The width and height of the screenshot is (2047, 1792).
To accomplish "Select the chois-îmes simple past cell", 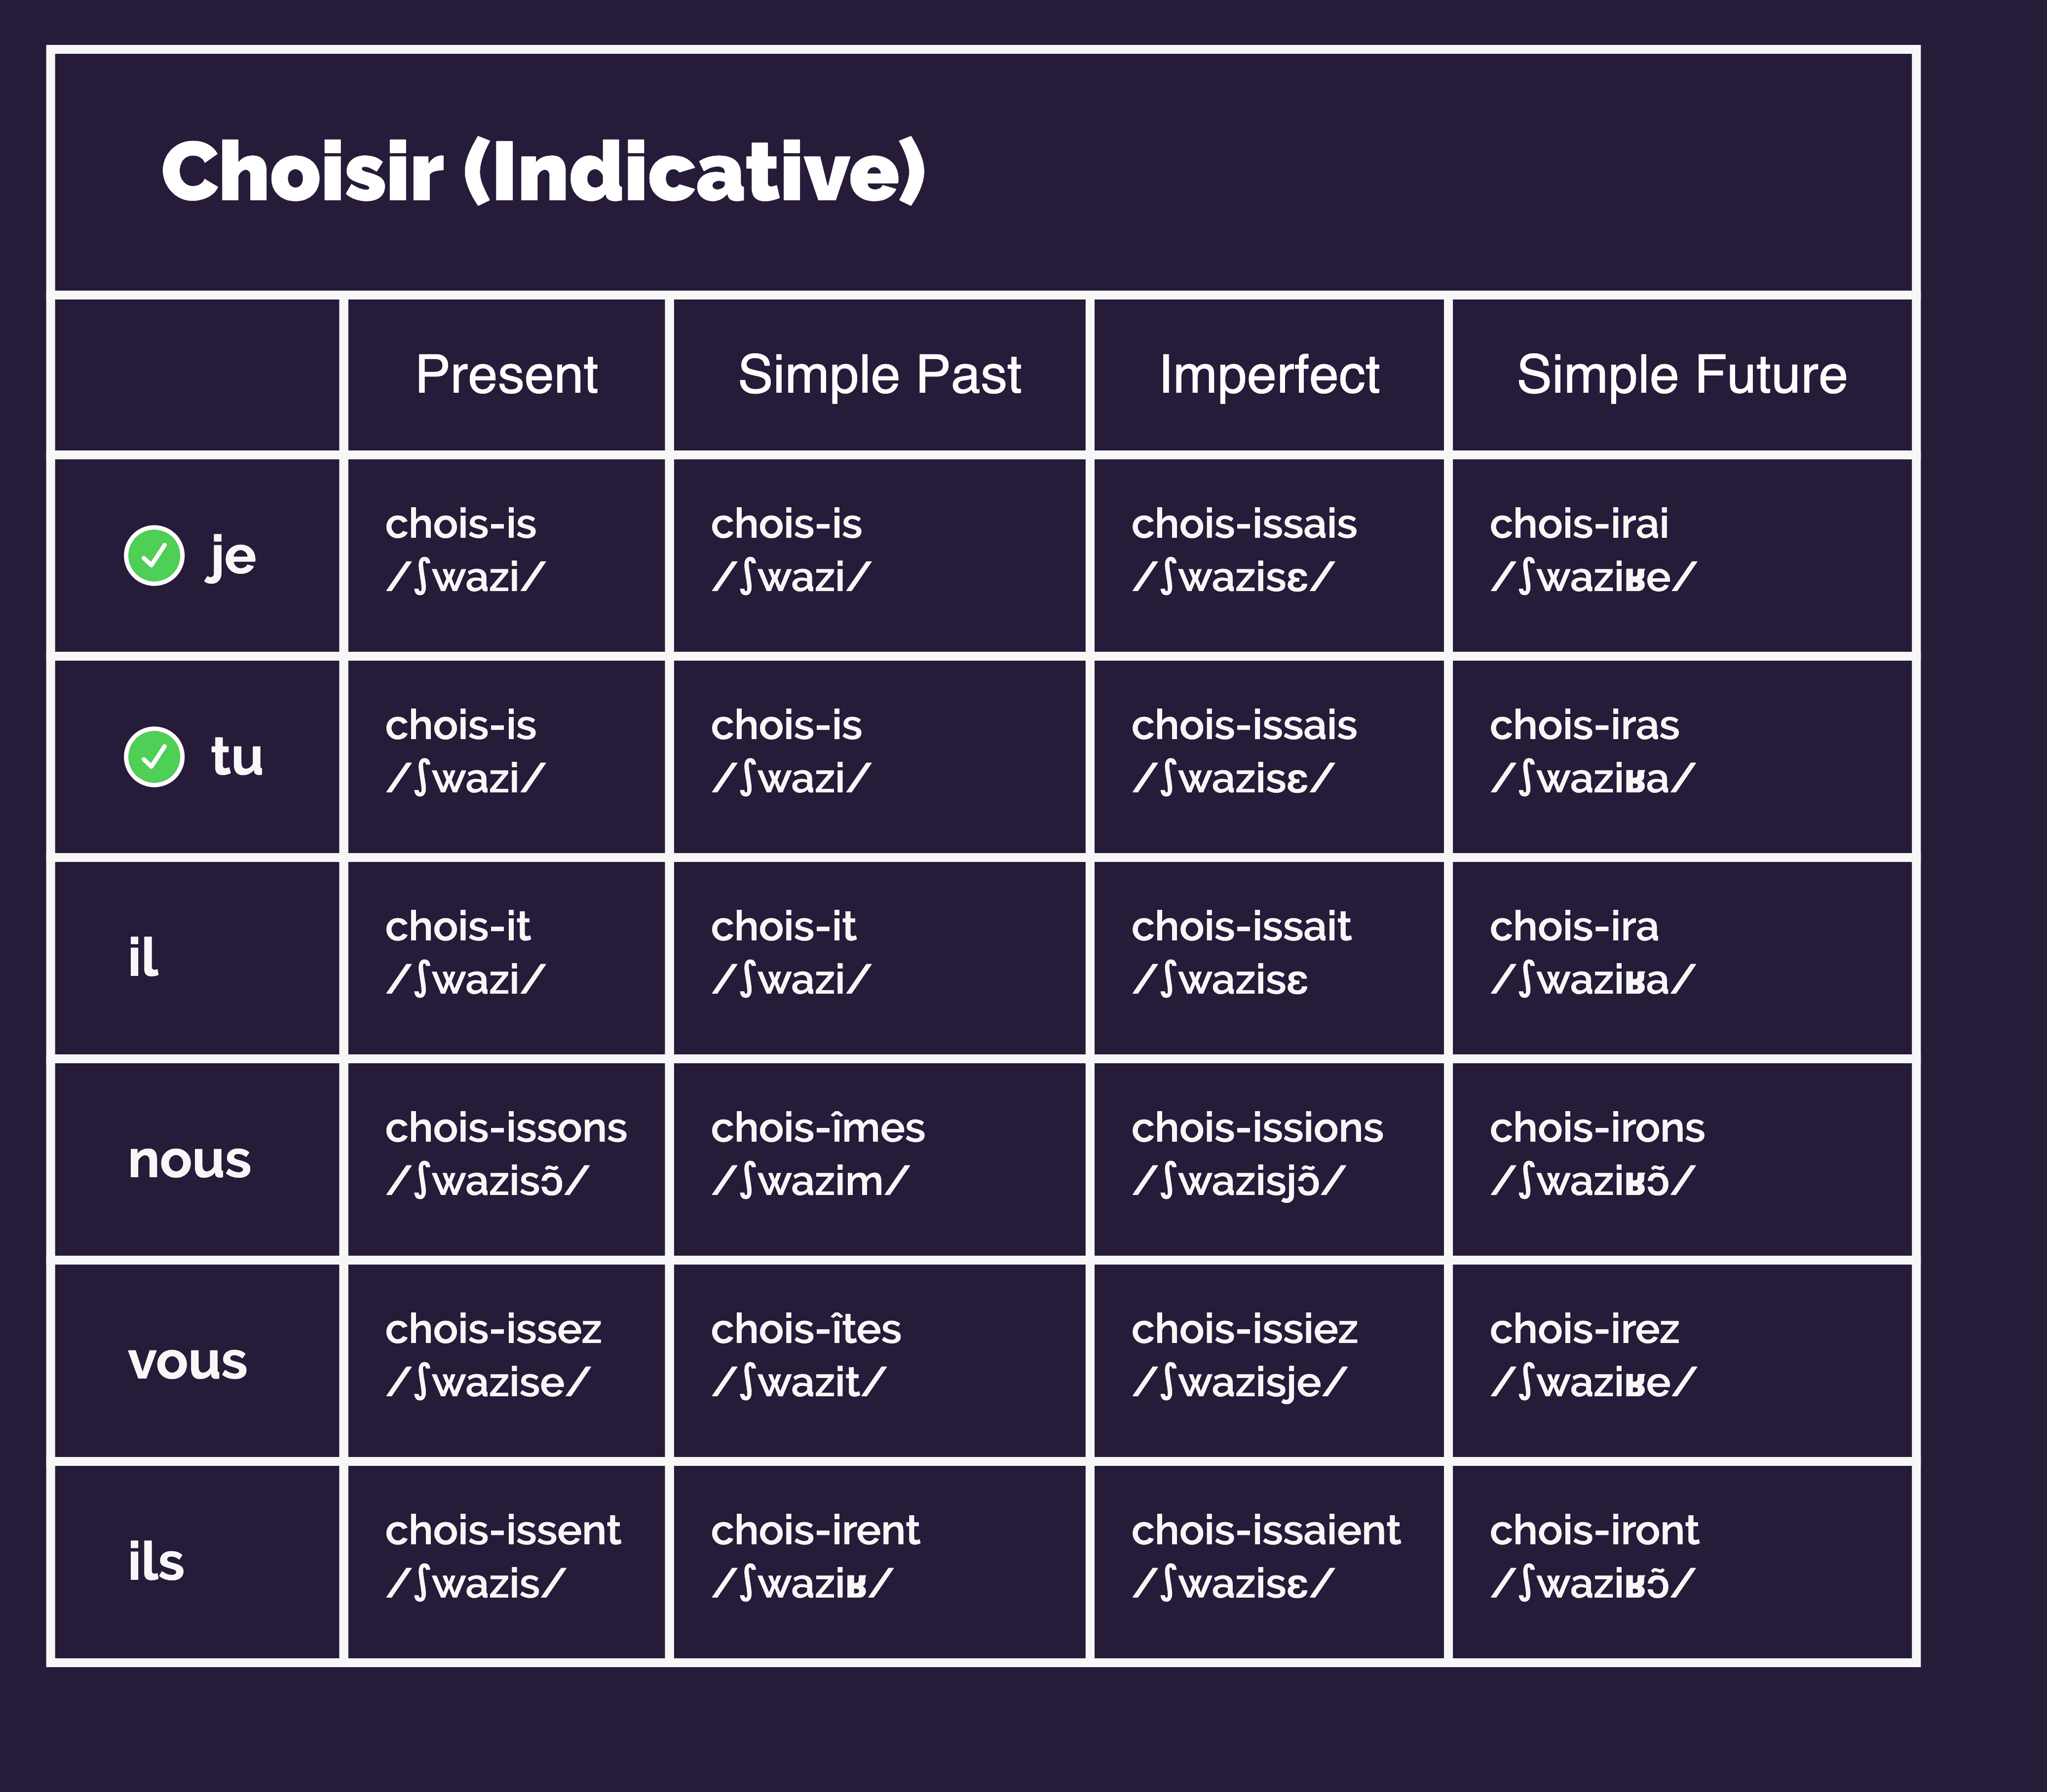I will coord(880,1160).
